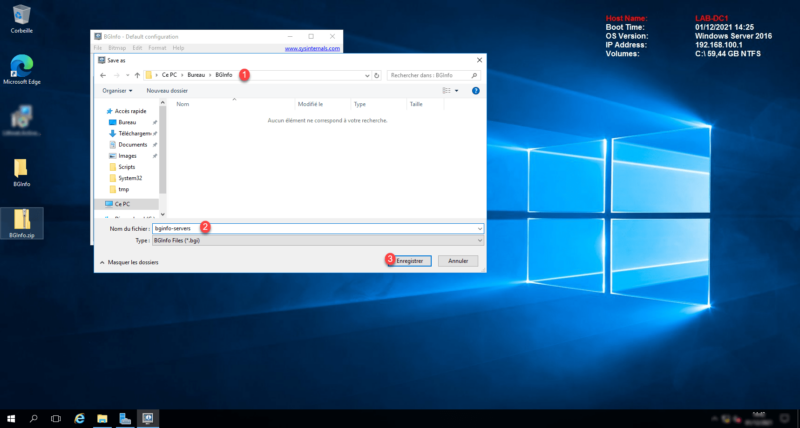Select the BGInfo.zip archive on the desktop

click(21, 223)
